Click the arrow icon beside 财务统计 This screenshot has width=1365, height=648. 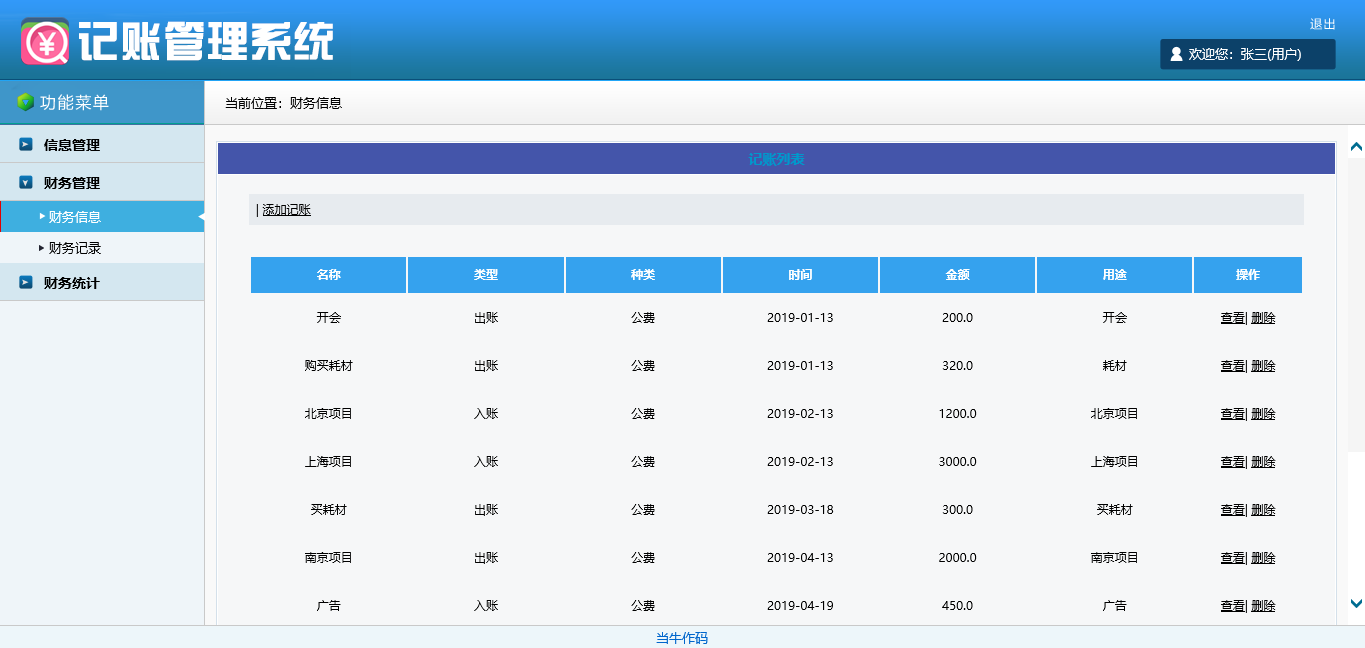26,283
